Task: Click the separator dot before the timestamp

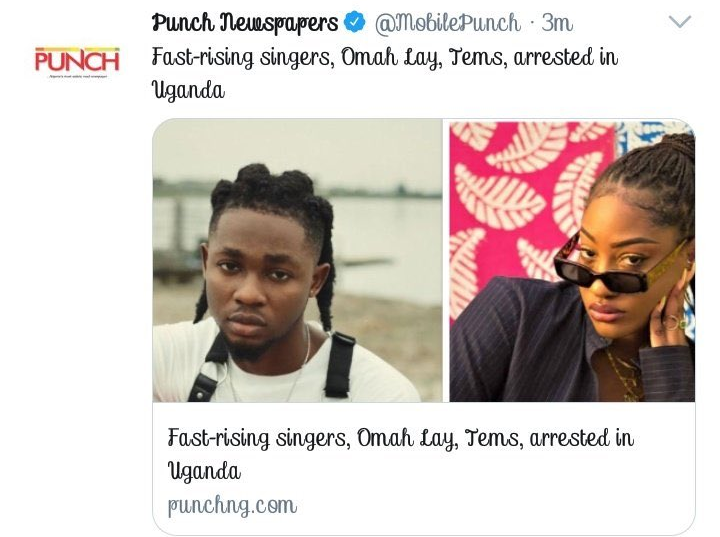Action: tap(531, 23)
